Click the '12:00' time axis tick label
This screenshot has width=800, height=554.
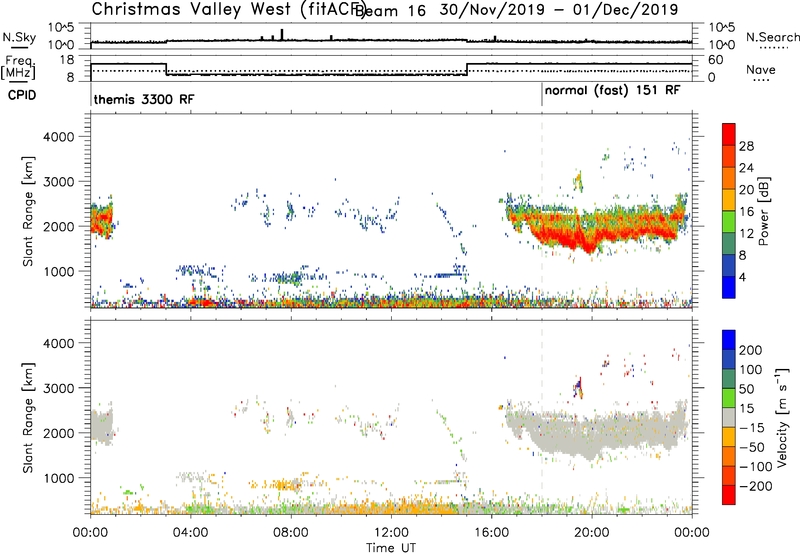(391, 533)
